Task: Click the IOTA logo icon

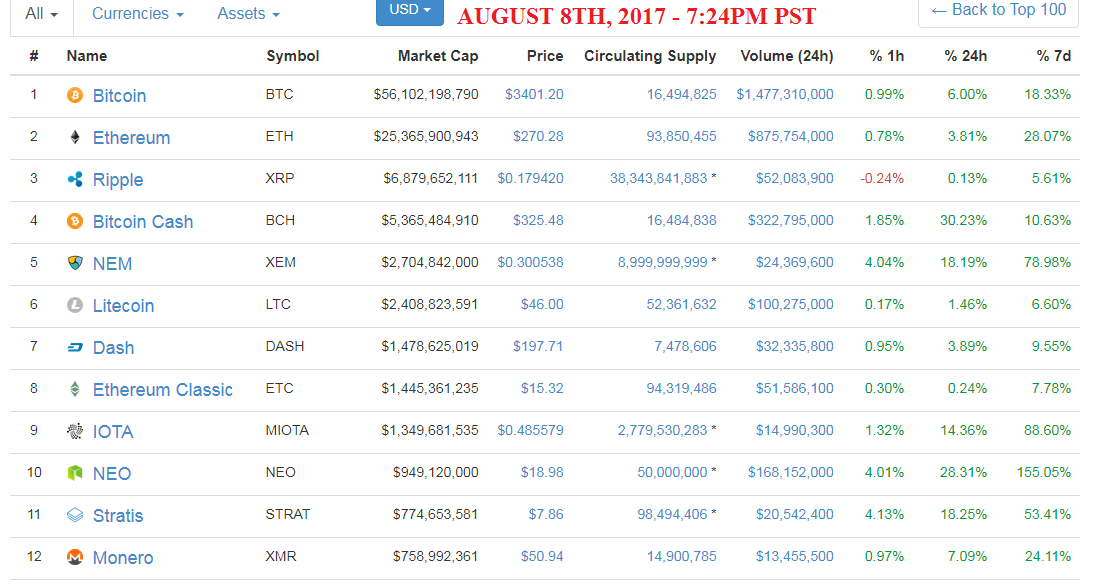Action: [75, 431]
